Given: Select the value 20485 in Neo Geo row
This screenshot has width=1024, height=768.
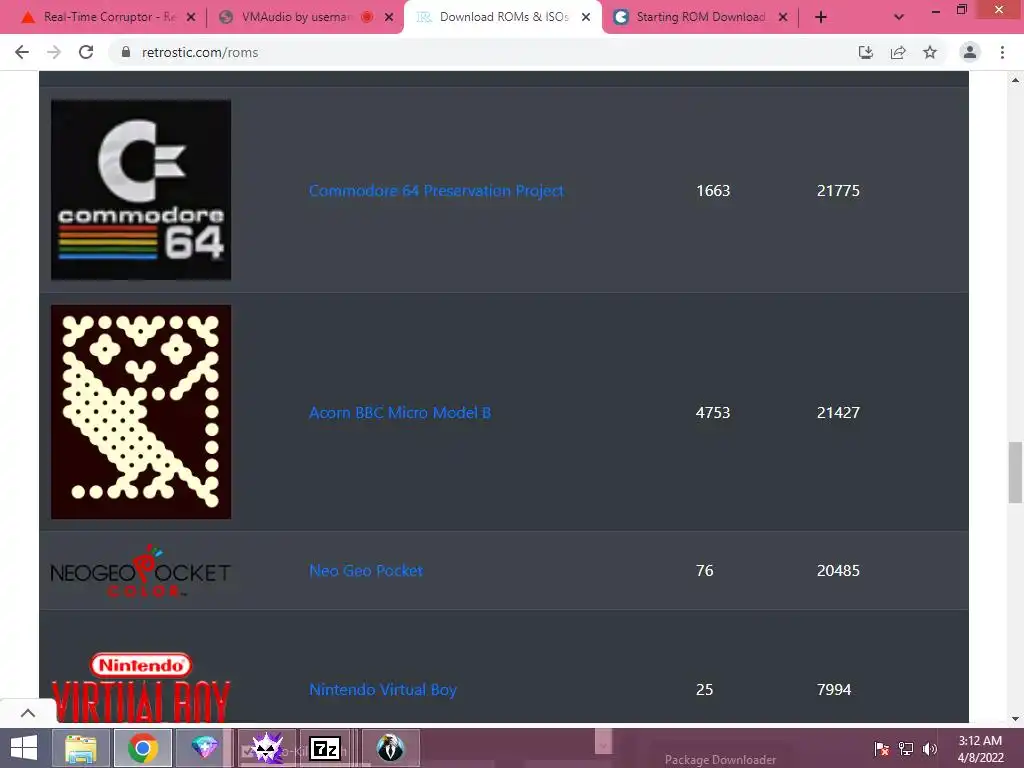Looking at the screenshot, I should (839, 571).
